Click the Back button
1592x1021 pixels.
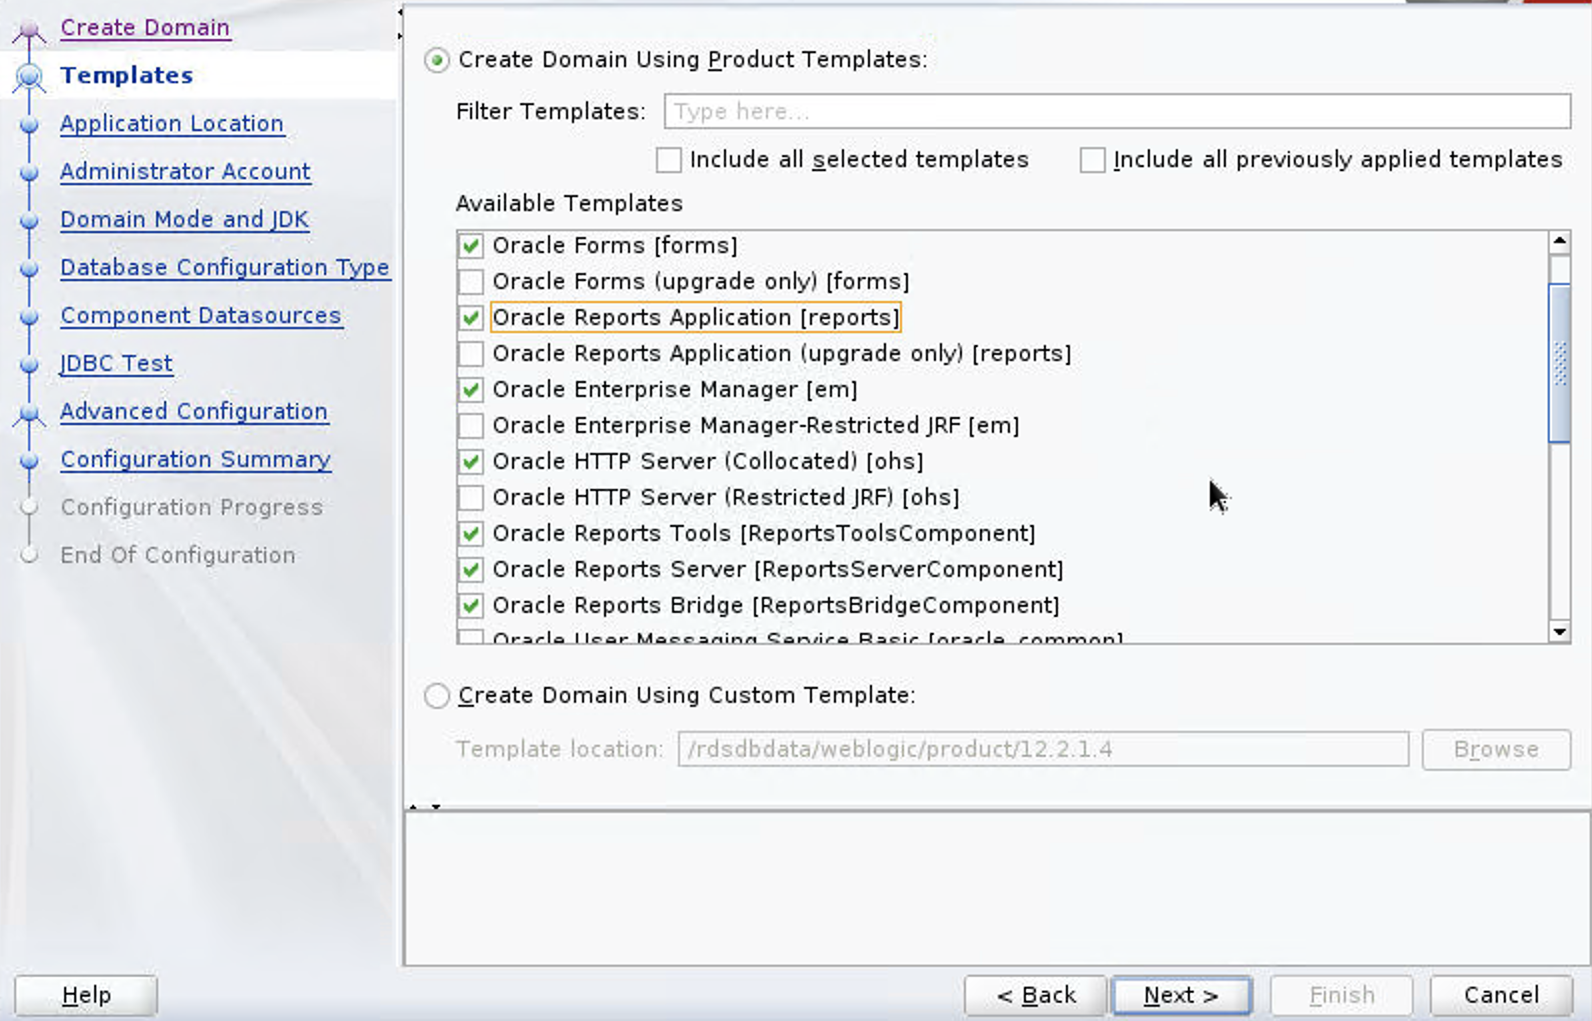point(1035,995)
